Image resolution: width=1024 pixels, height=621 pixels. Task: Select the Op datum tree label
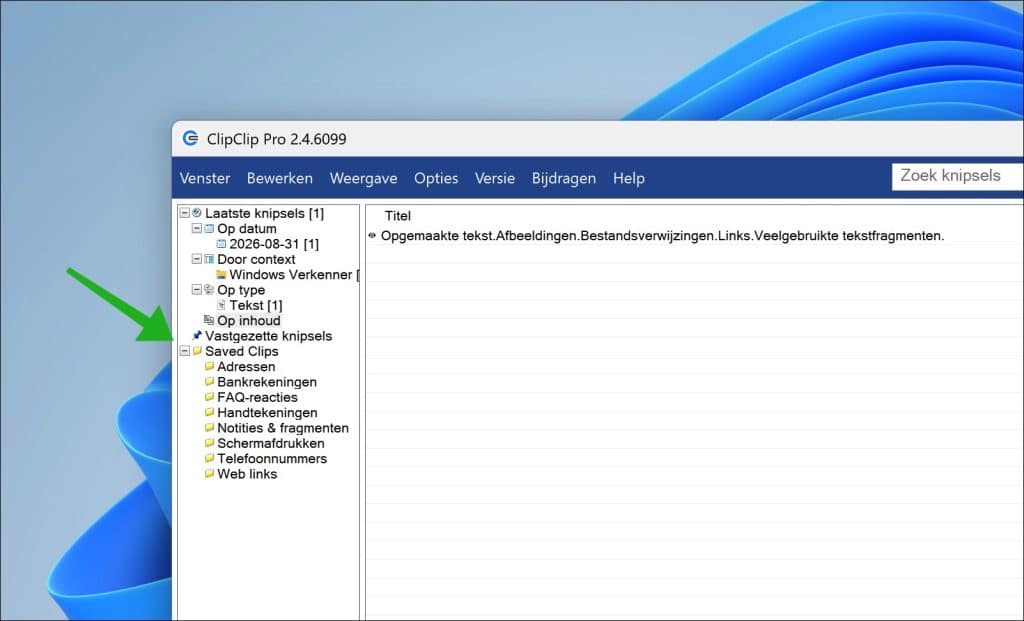(247, 229)
